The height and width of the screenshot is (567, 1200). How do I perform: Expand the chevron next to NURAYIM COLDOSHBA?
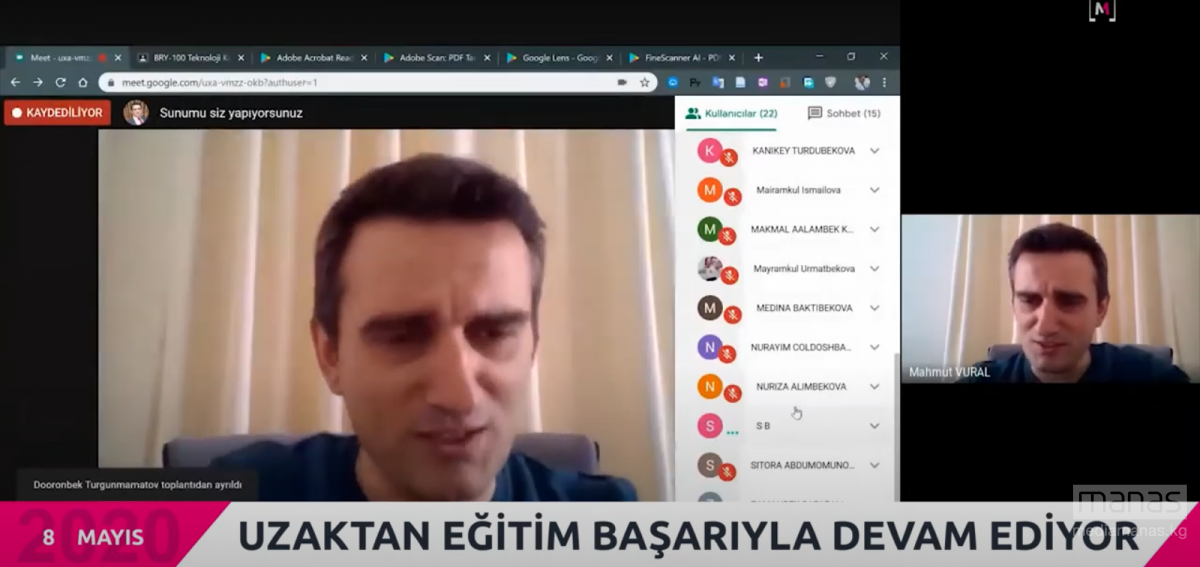point(874,347)
